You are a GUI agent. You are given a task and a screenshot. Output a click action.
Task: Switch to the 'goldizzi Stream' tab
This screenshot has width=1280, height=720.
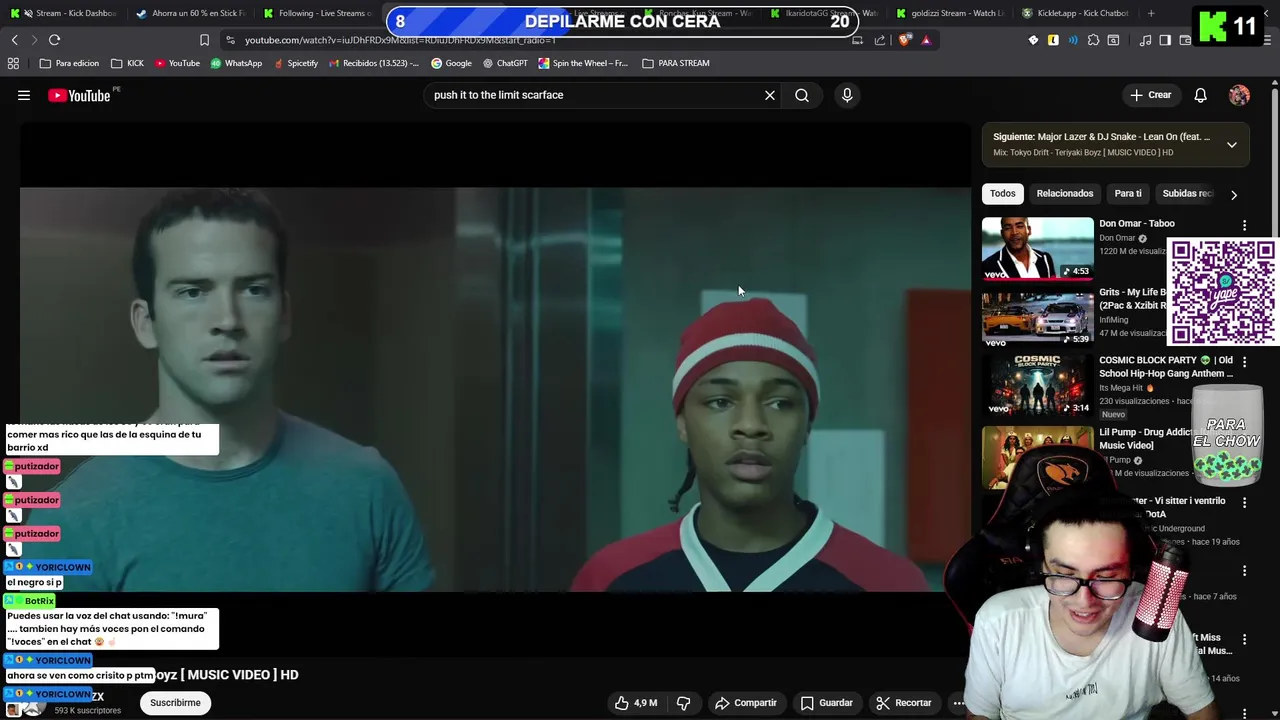pyautogui.click(x=950, y=13)
